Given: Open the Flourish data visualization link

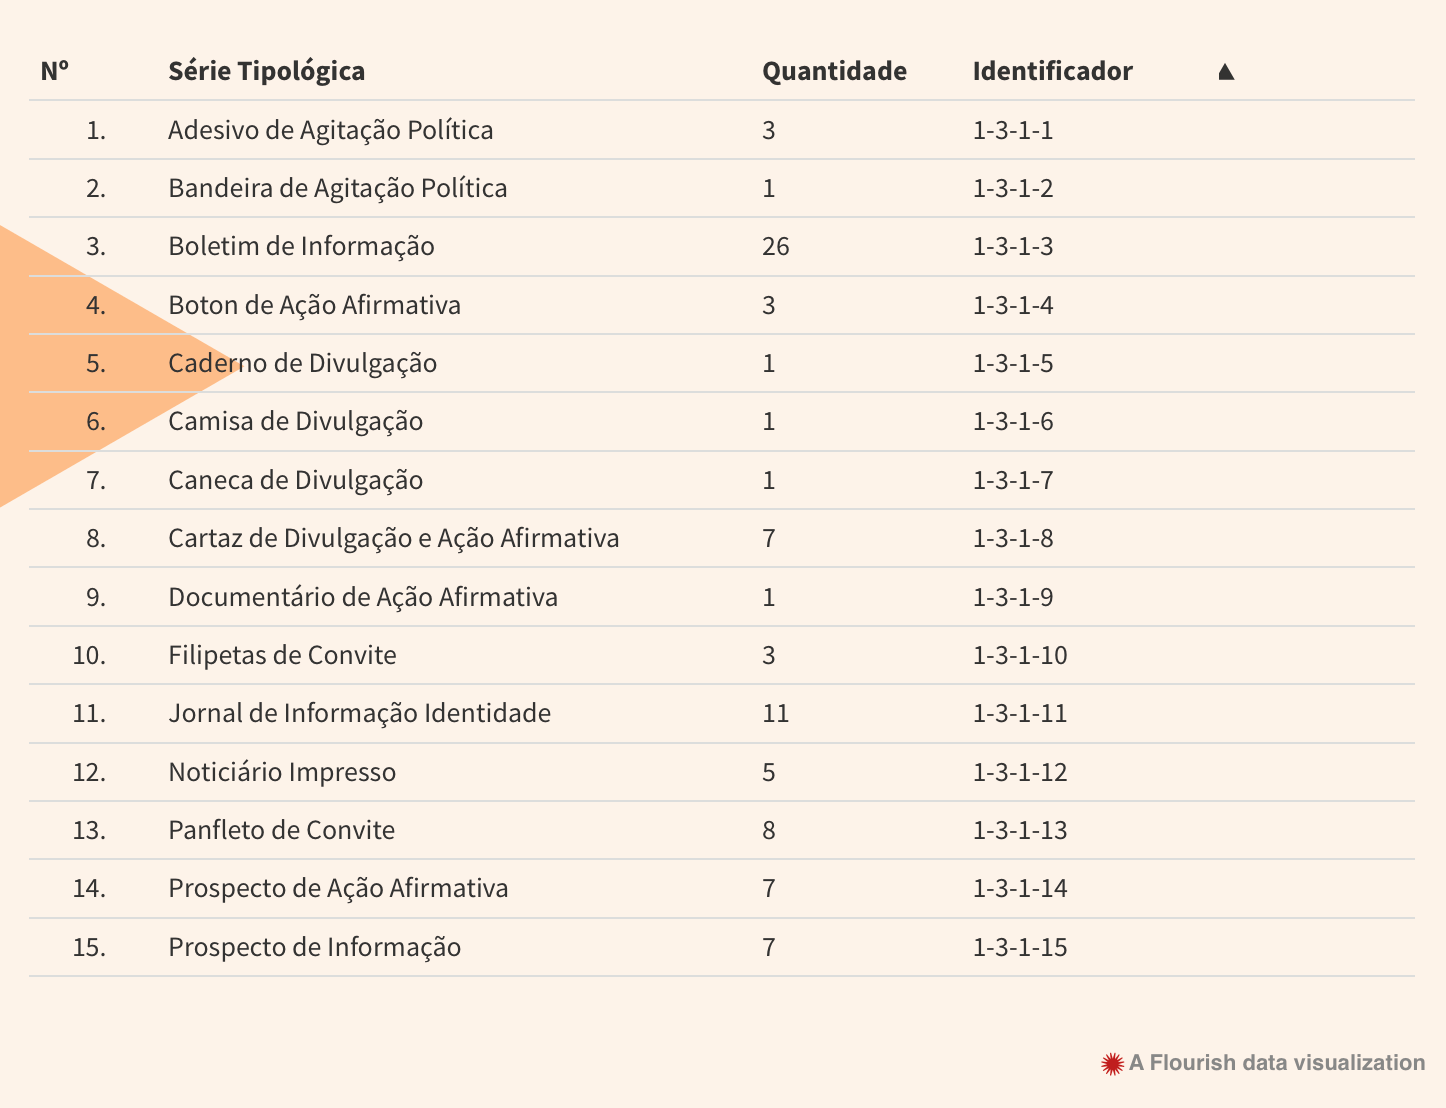Looking at the screenshot, I should tap(1276, 1063).
